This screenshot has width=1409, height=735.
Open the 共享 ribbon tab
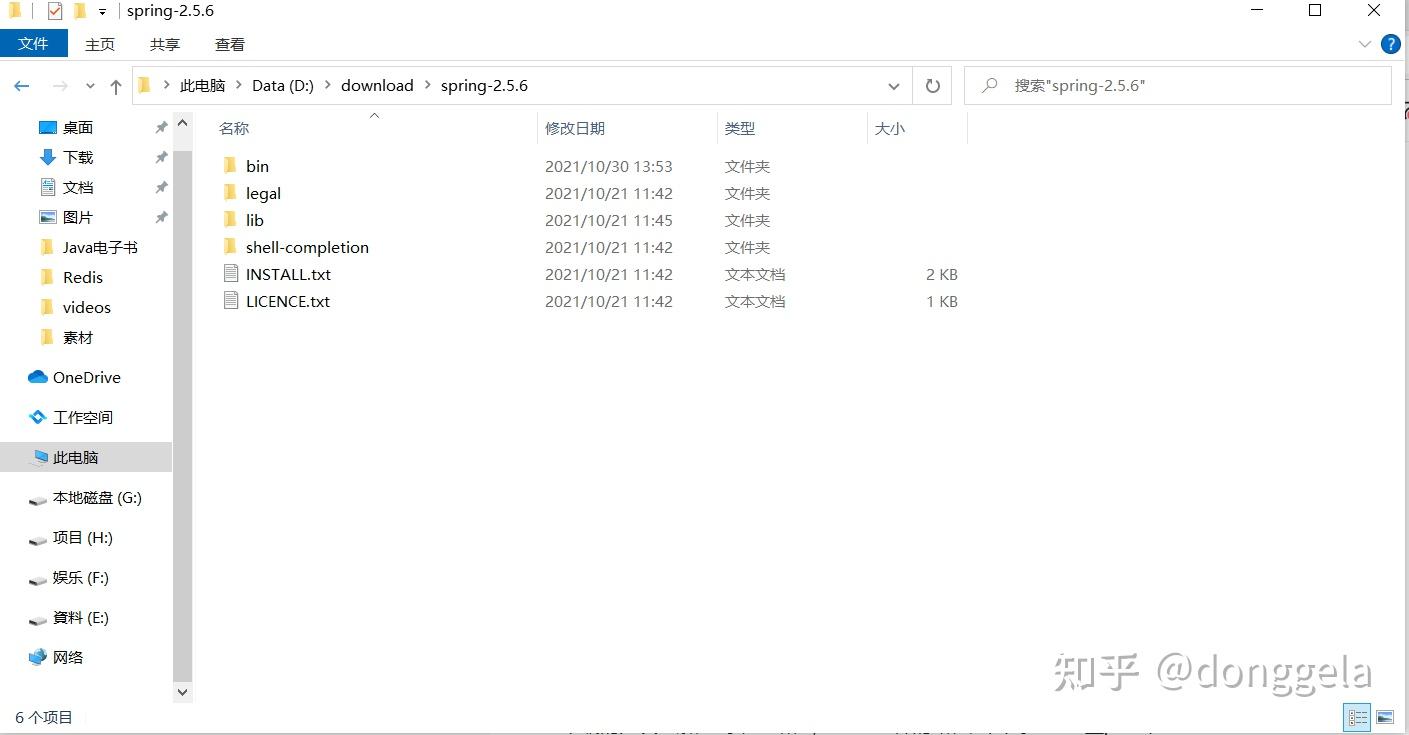click(x=164, y=44)
